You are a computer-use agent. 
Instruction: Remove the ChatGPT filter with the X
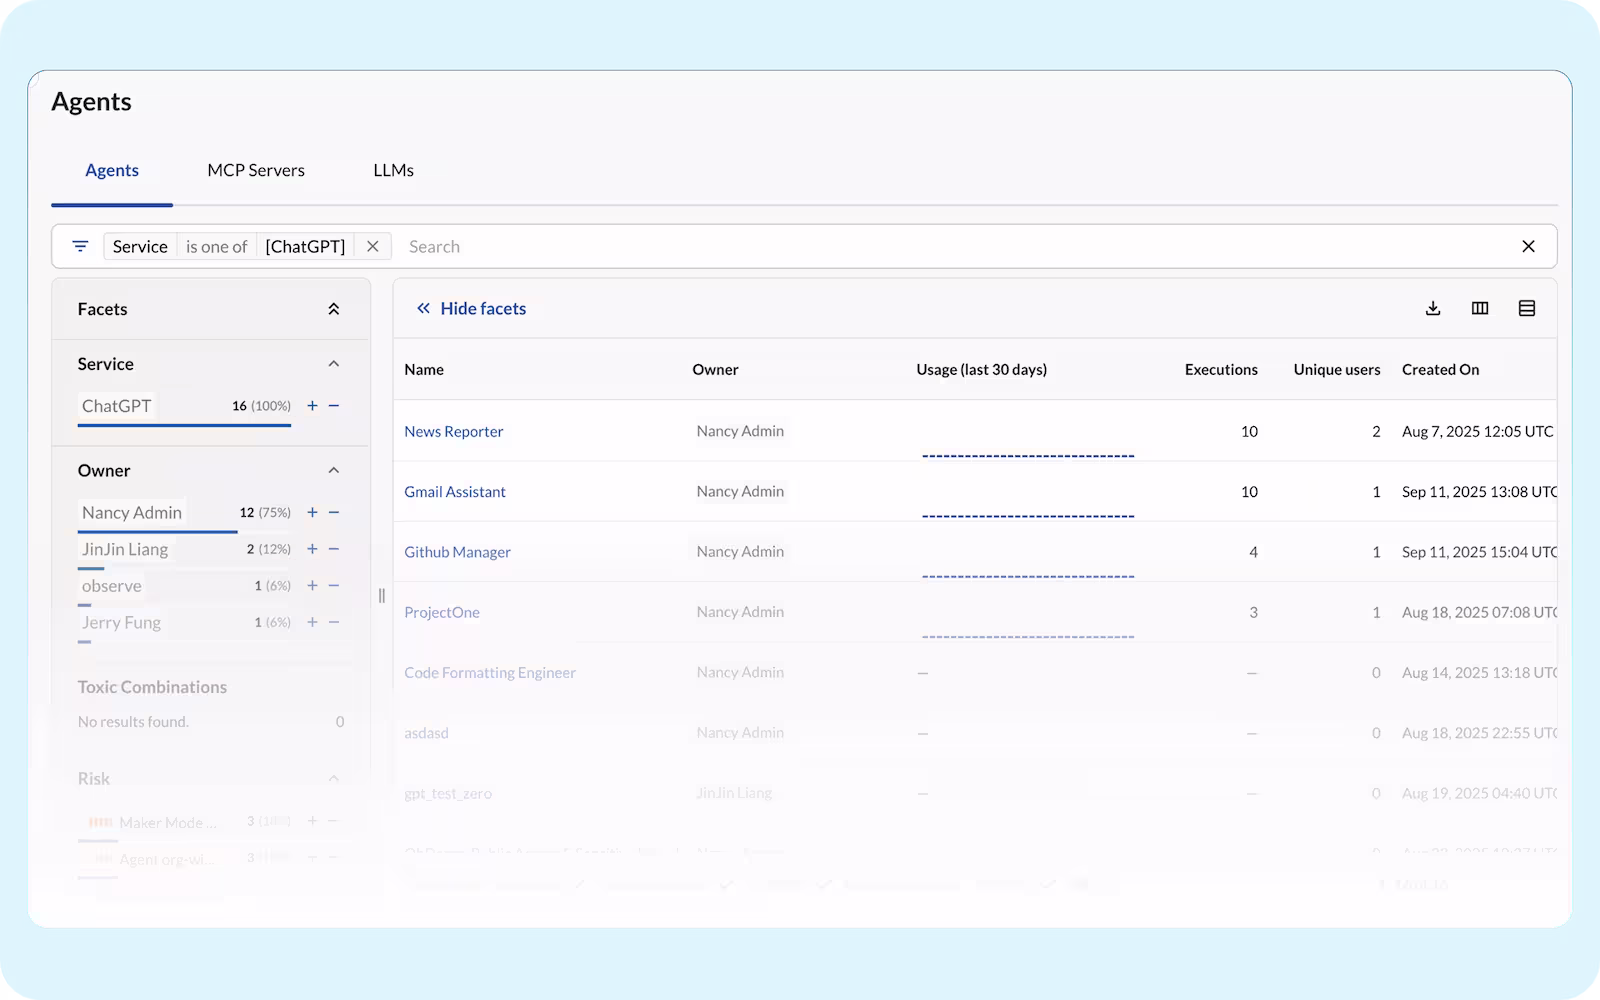372,246
